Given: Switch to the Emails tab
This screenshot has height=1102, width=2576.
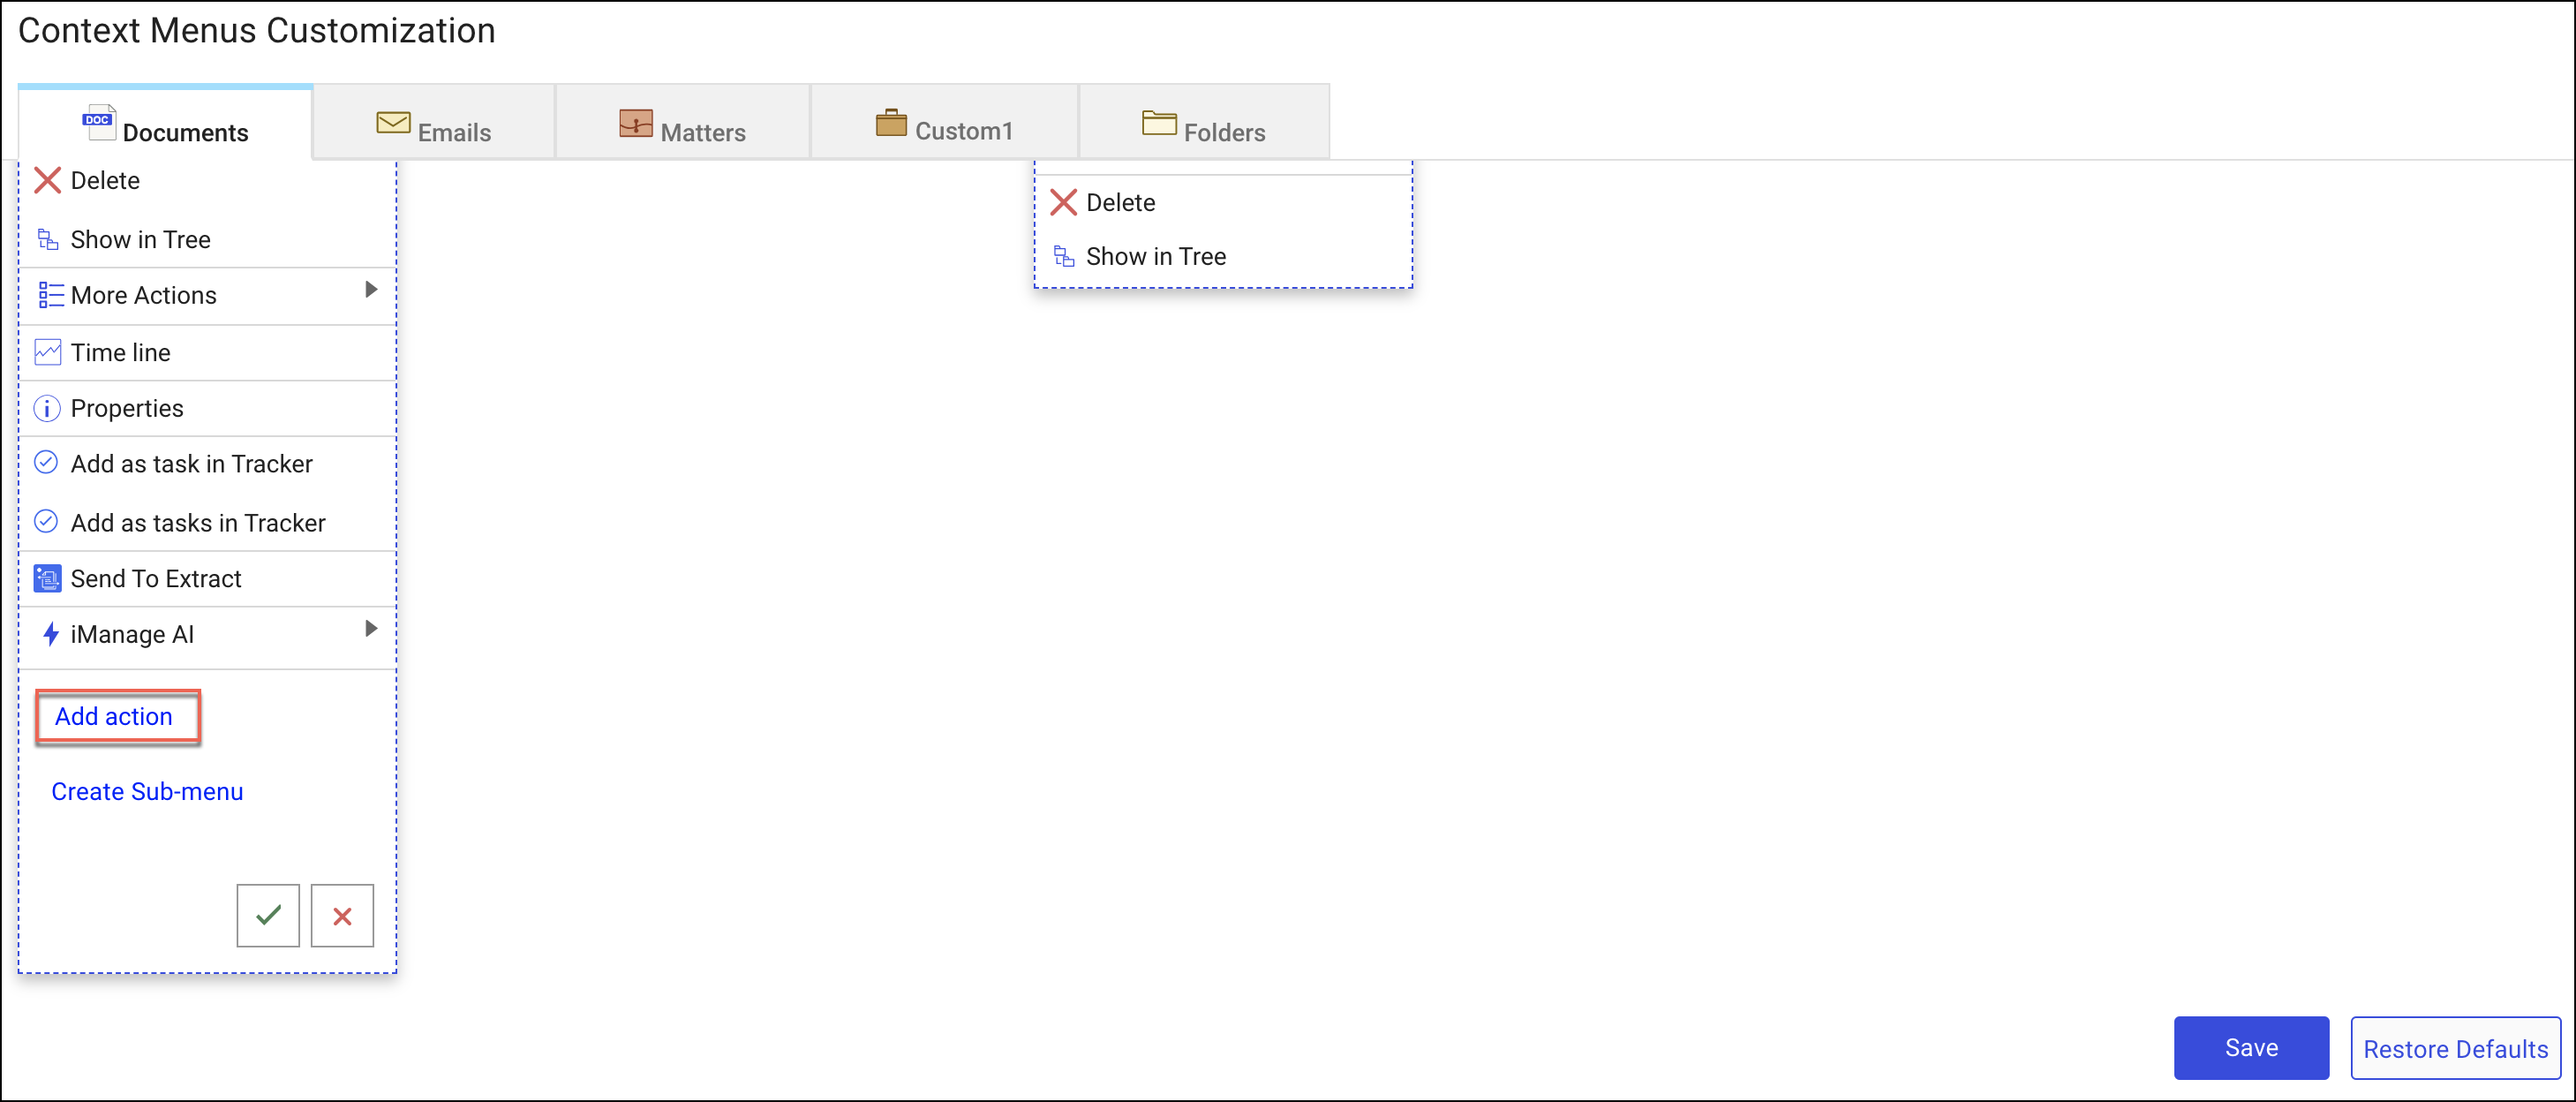Looking at the screenshot, I should 433,128.
